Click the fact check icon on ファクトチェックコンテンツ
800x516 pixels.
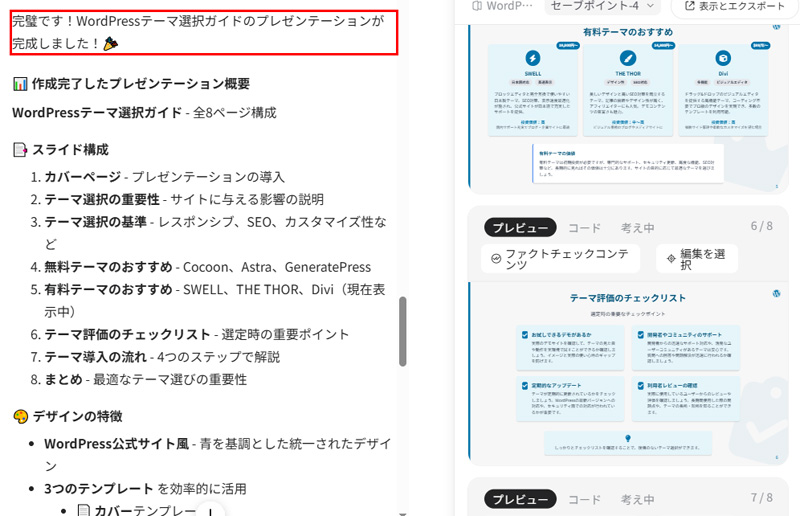(496, 259)
